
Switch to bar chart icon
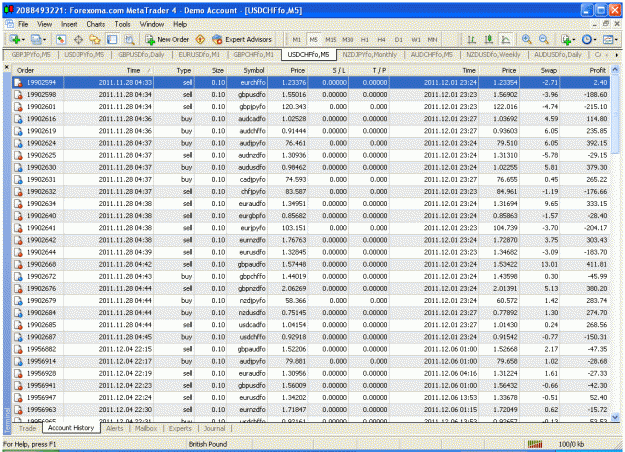pyautogui.click(x=472, y=39)
